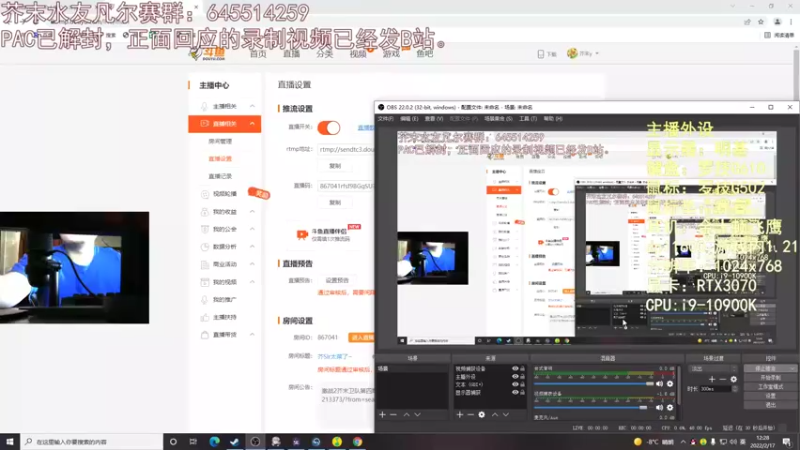The image size is (800, 450).
Task: Open 房间管理 in sidebar
Action: (220, 141)
